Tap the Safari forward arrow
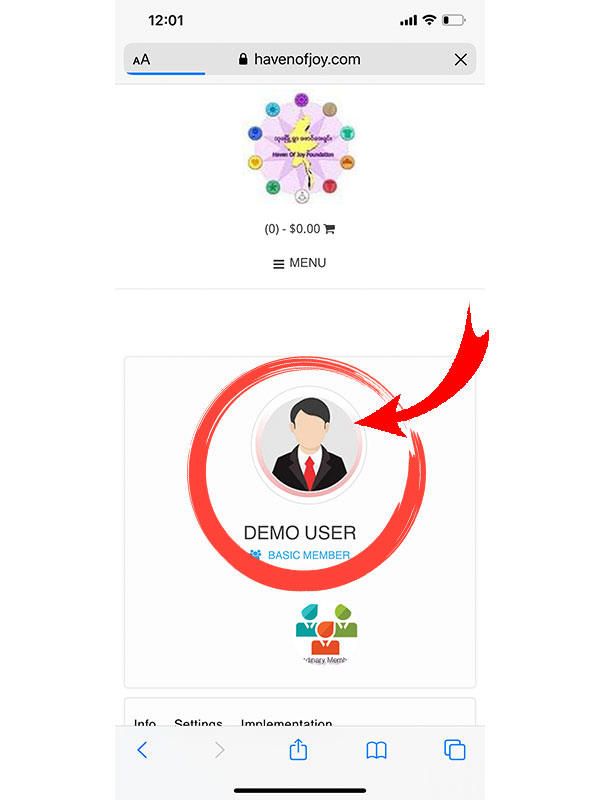600x800 pixels. point(219,749)
